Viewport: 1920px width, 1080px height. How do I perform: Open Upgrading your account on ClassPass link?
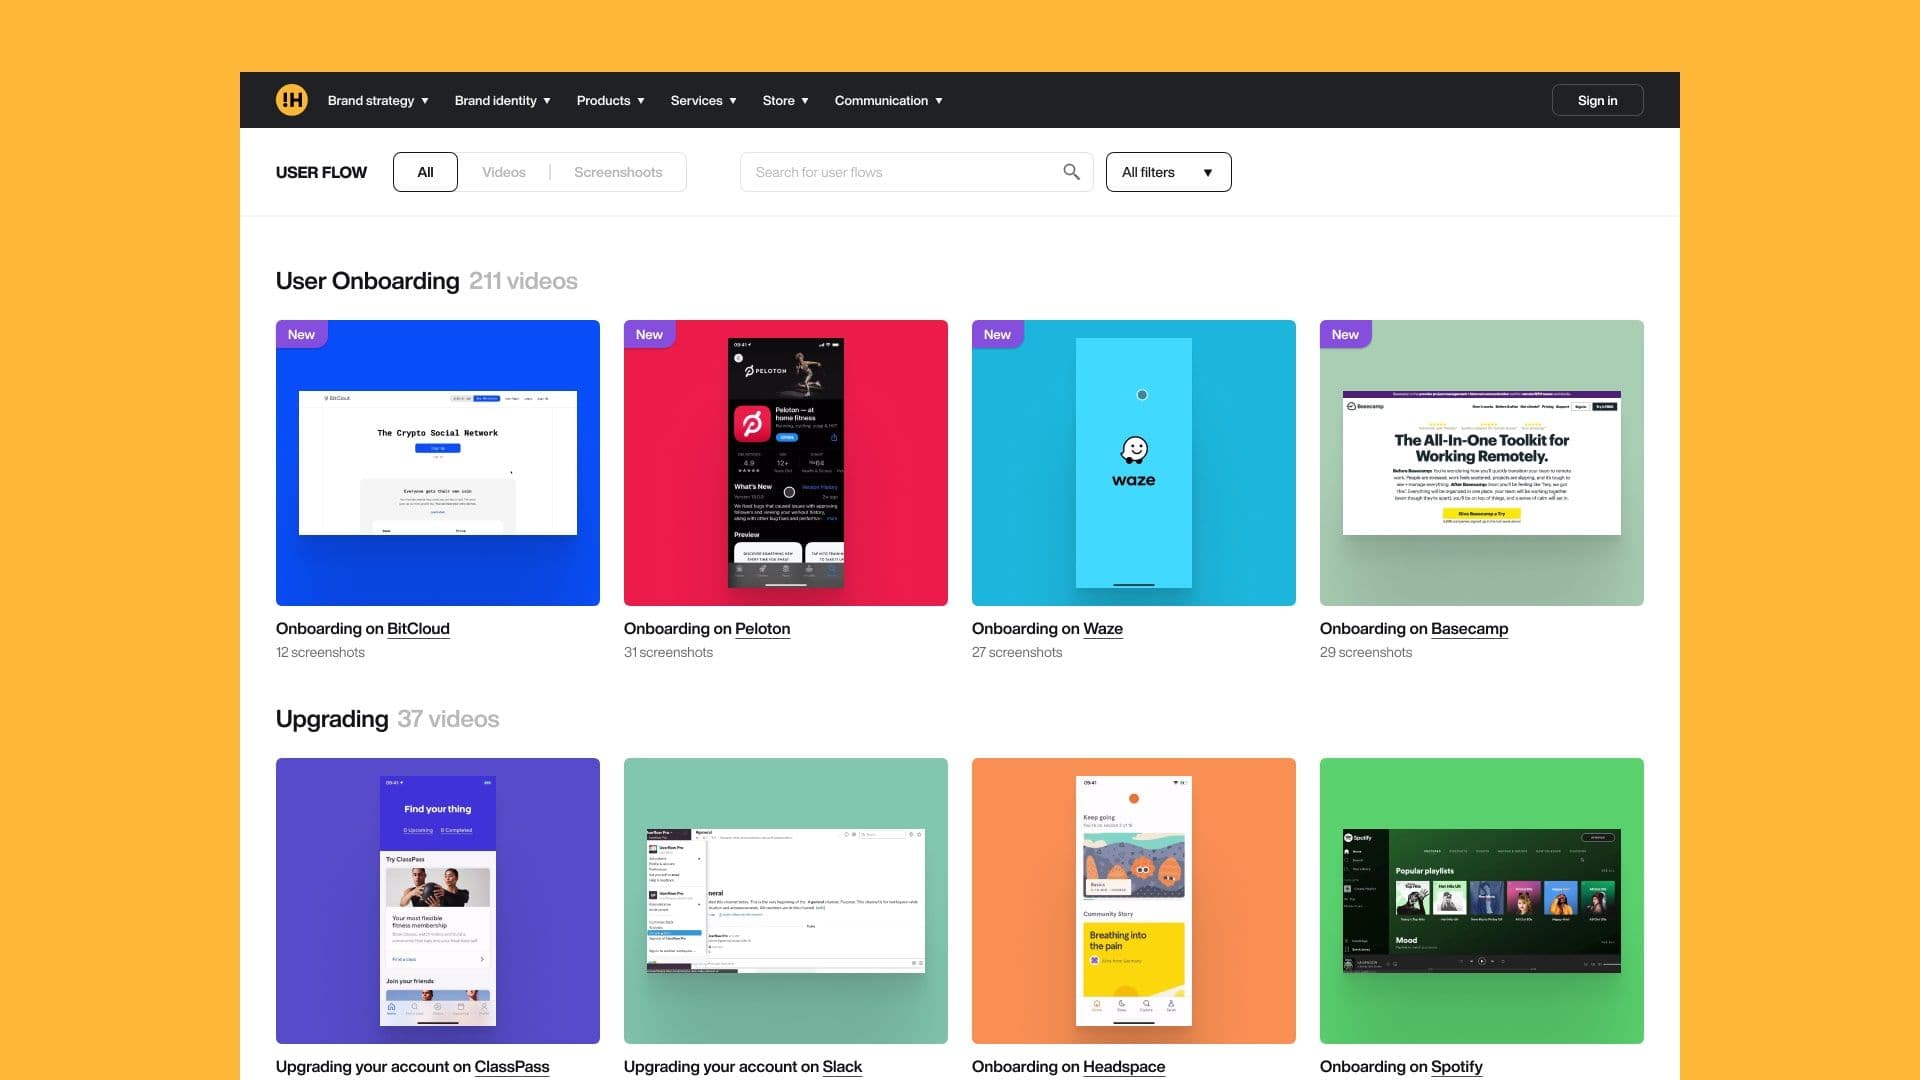coord(413,1066)
